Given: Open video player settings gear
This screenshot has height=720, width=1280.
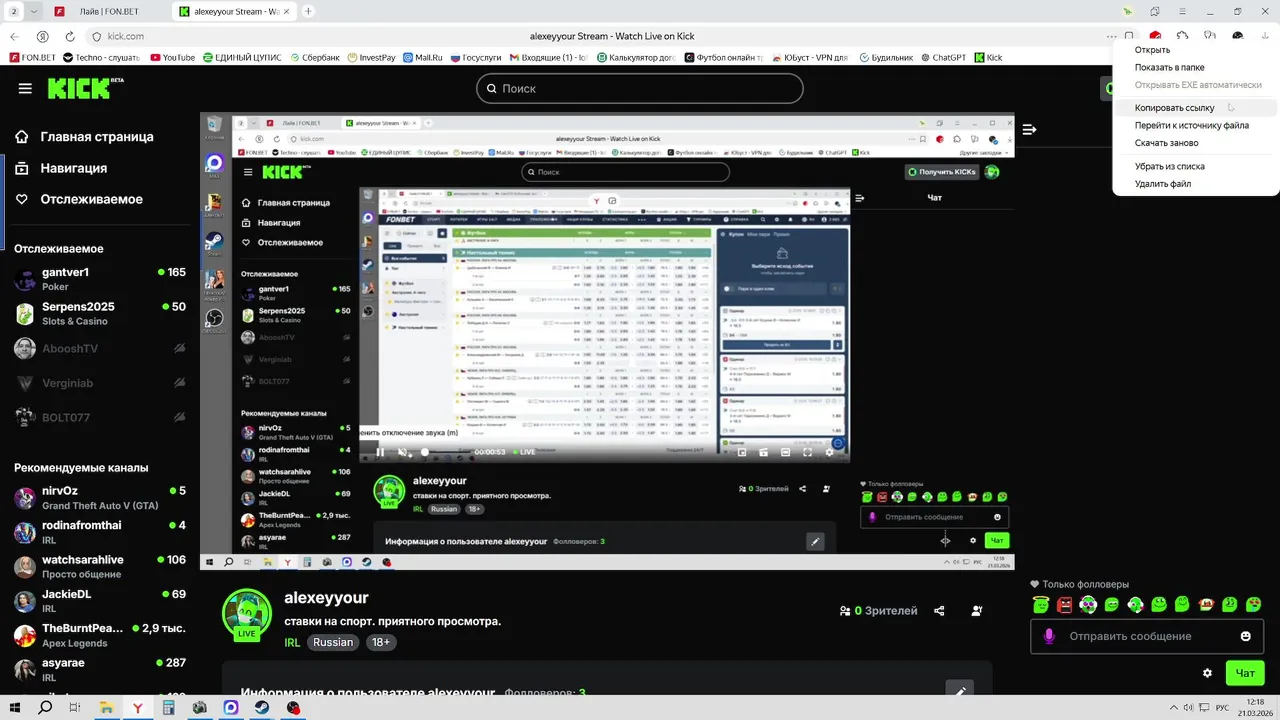Looking at the screenshot, I should (x=829, y=452).
